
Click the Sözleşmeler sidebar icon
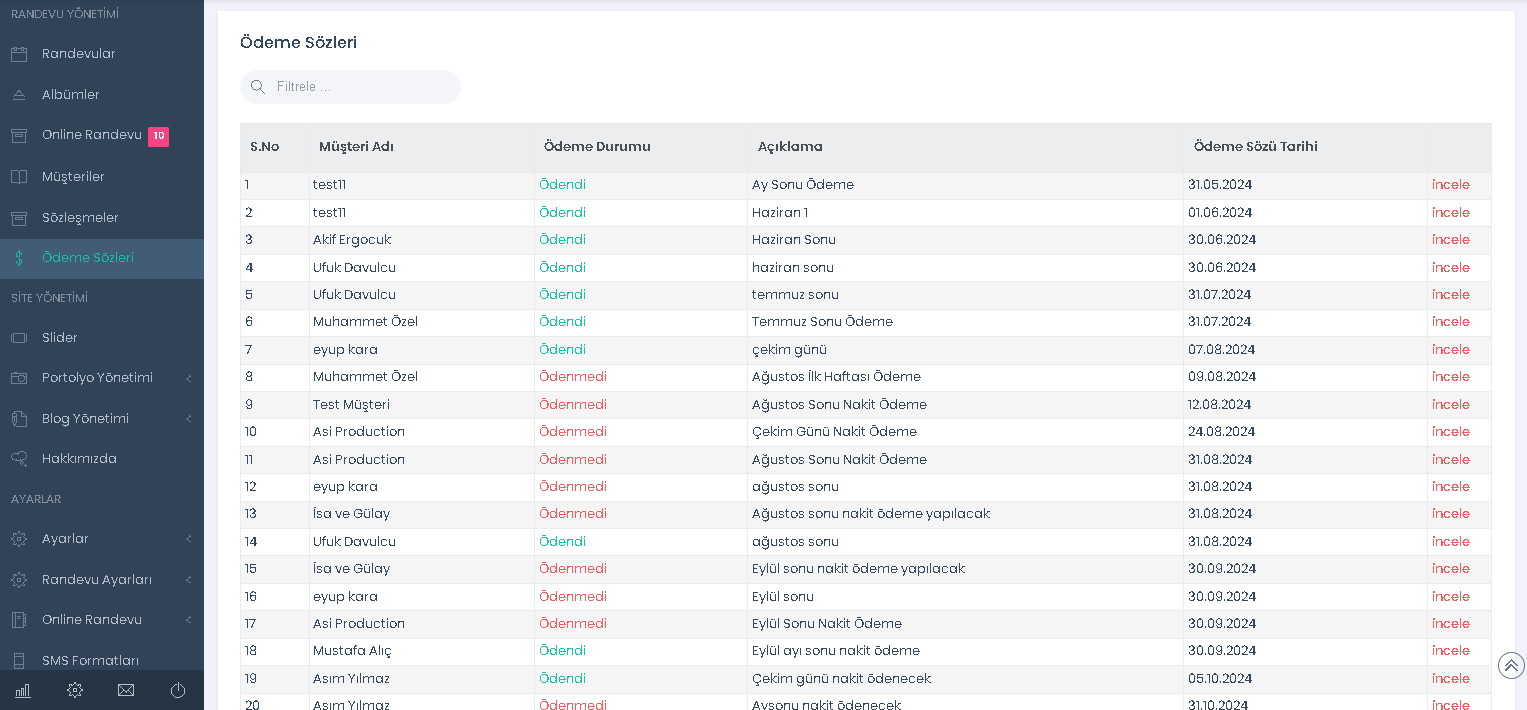(19, 218)
